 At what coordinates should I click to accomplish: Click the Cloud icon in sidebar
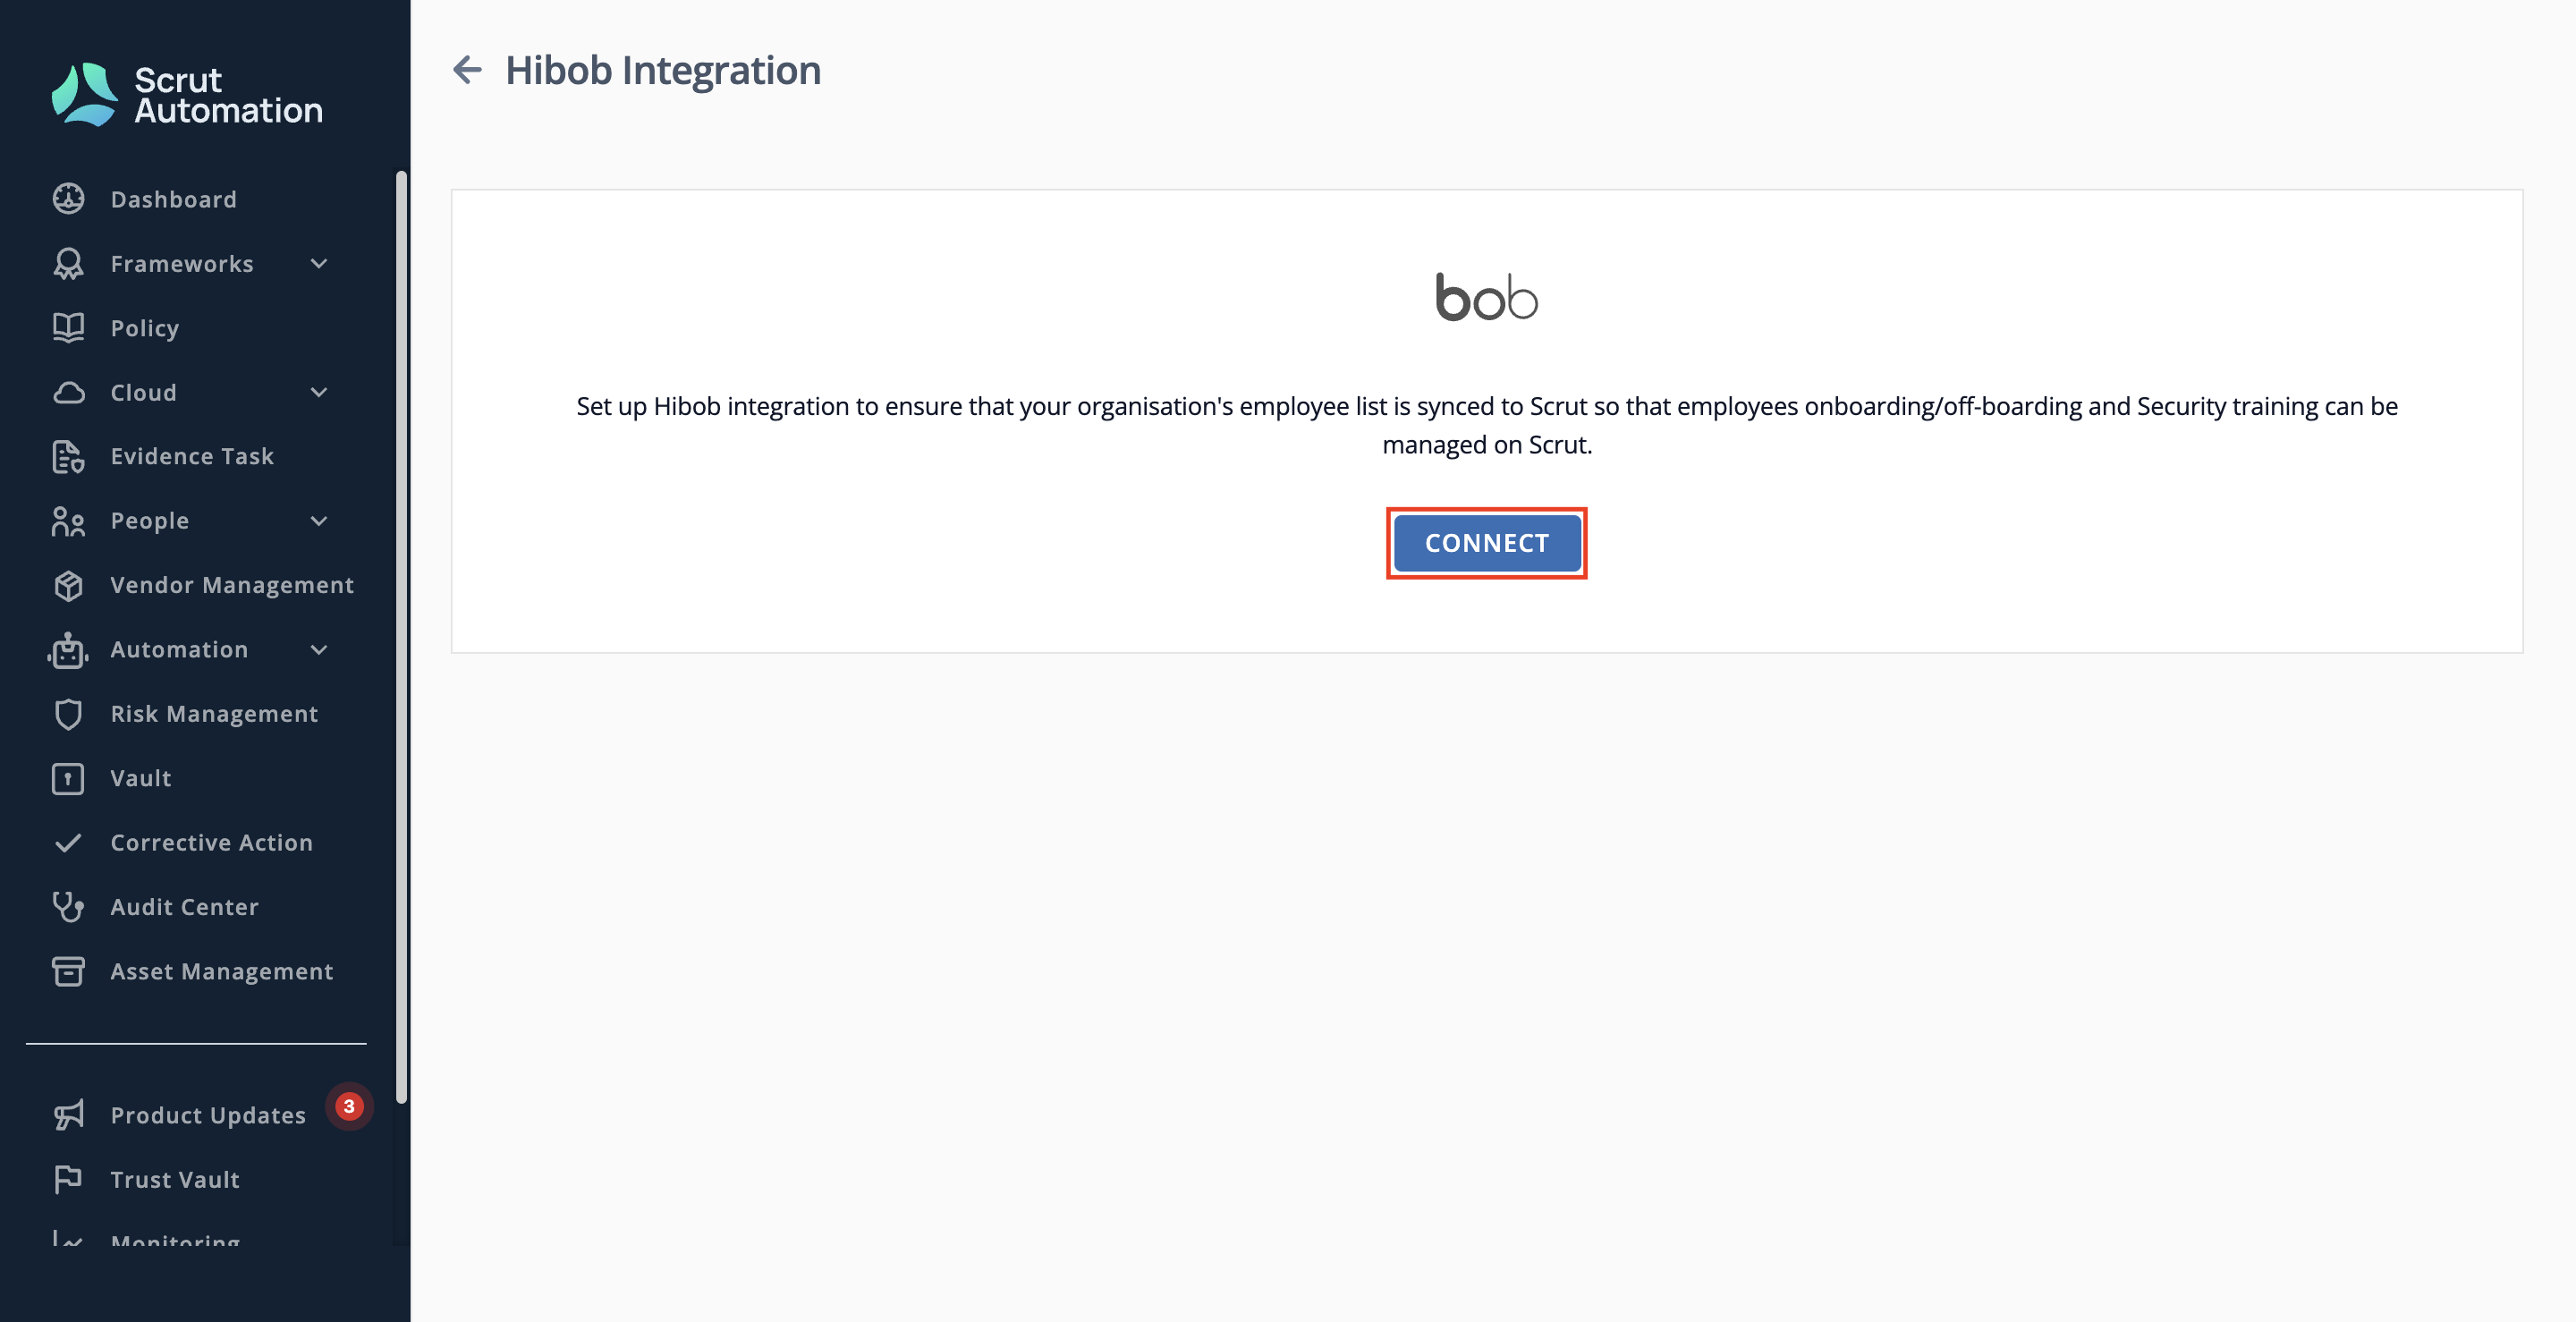click(x=68, y=393)
